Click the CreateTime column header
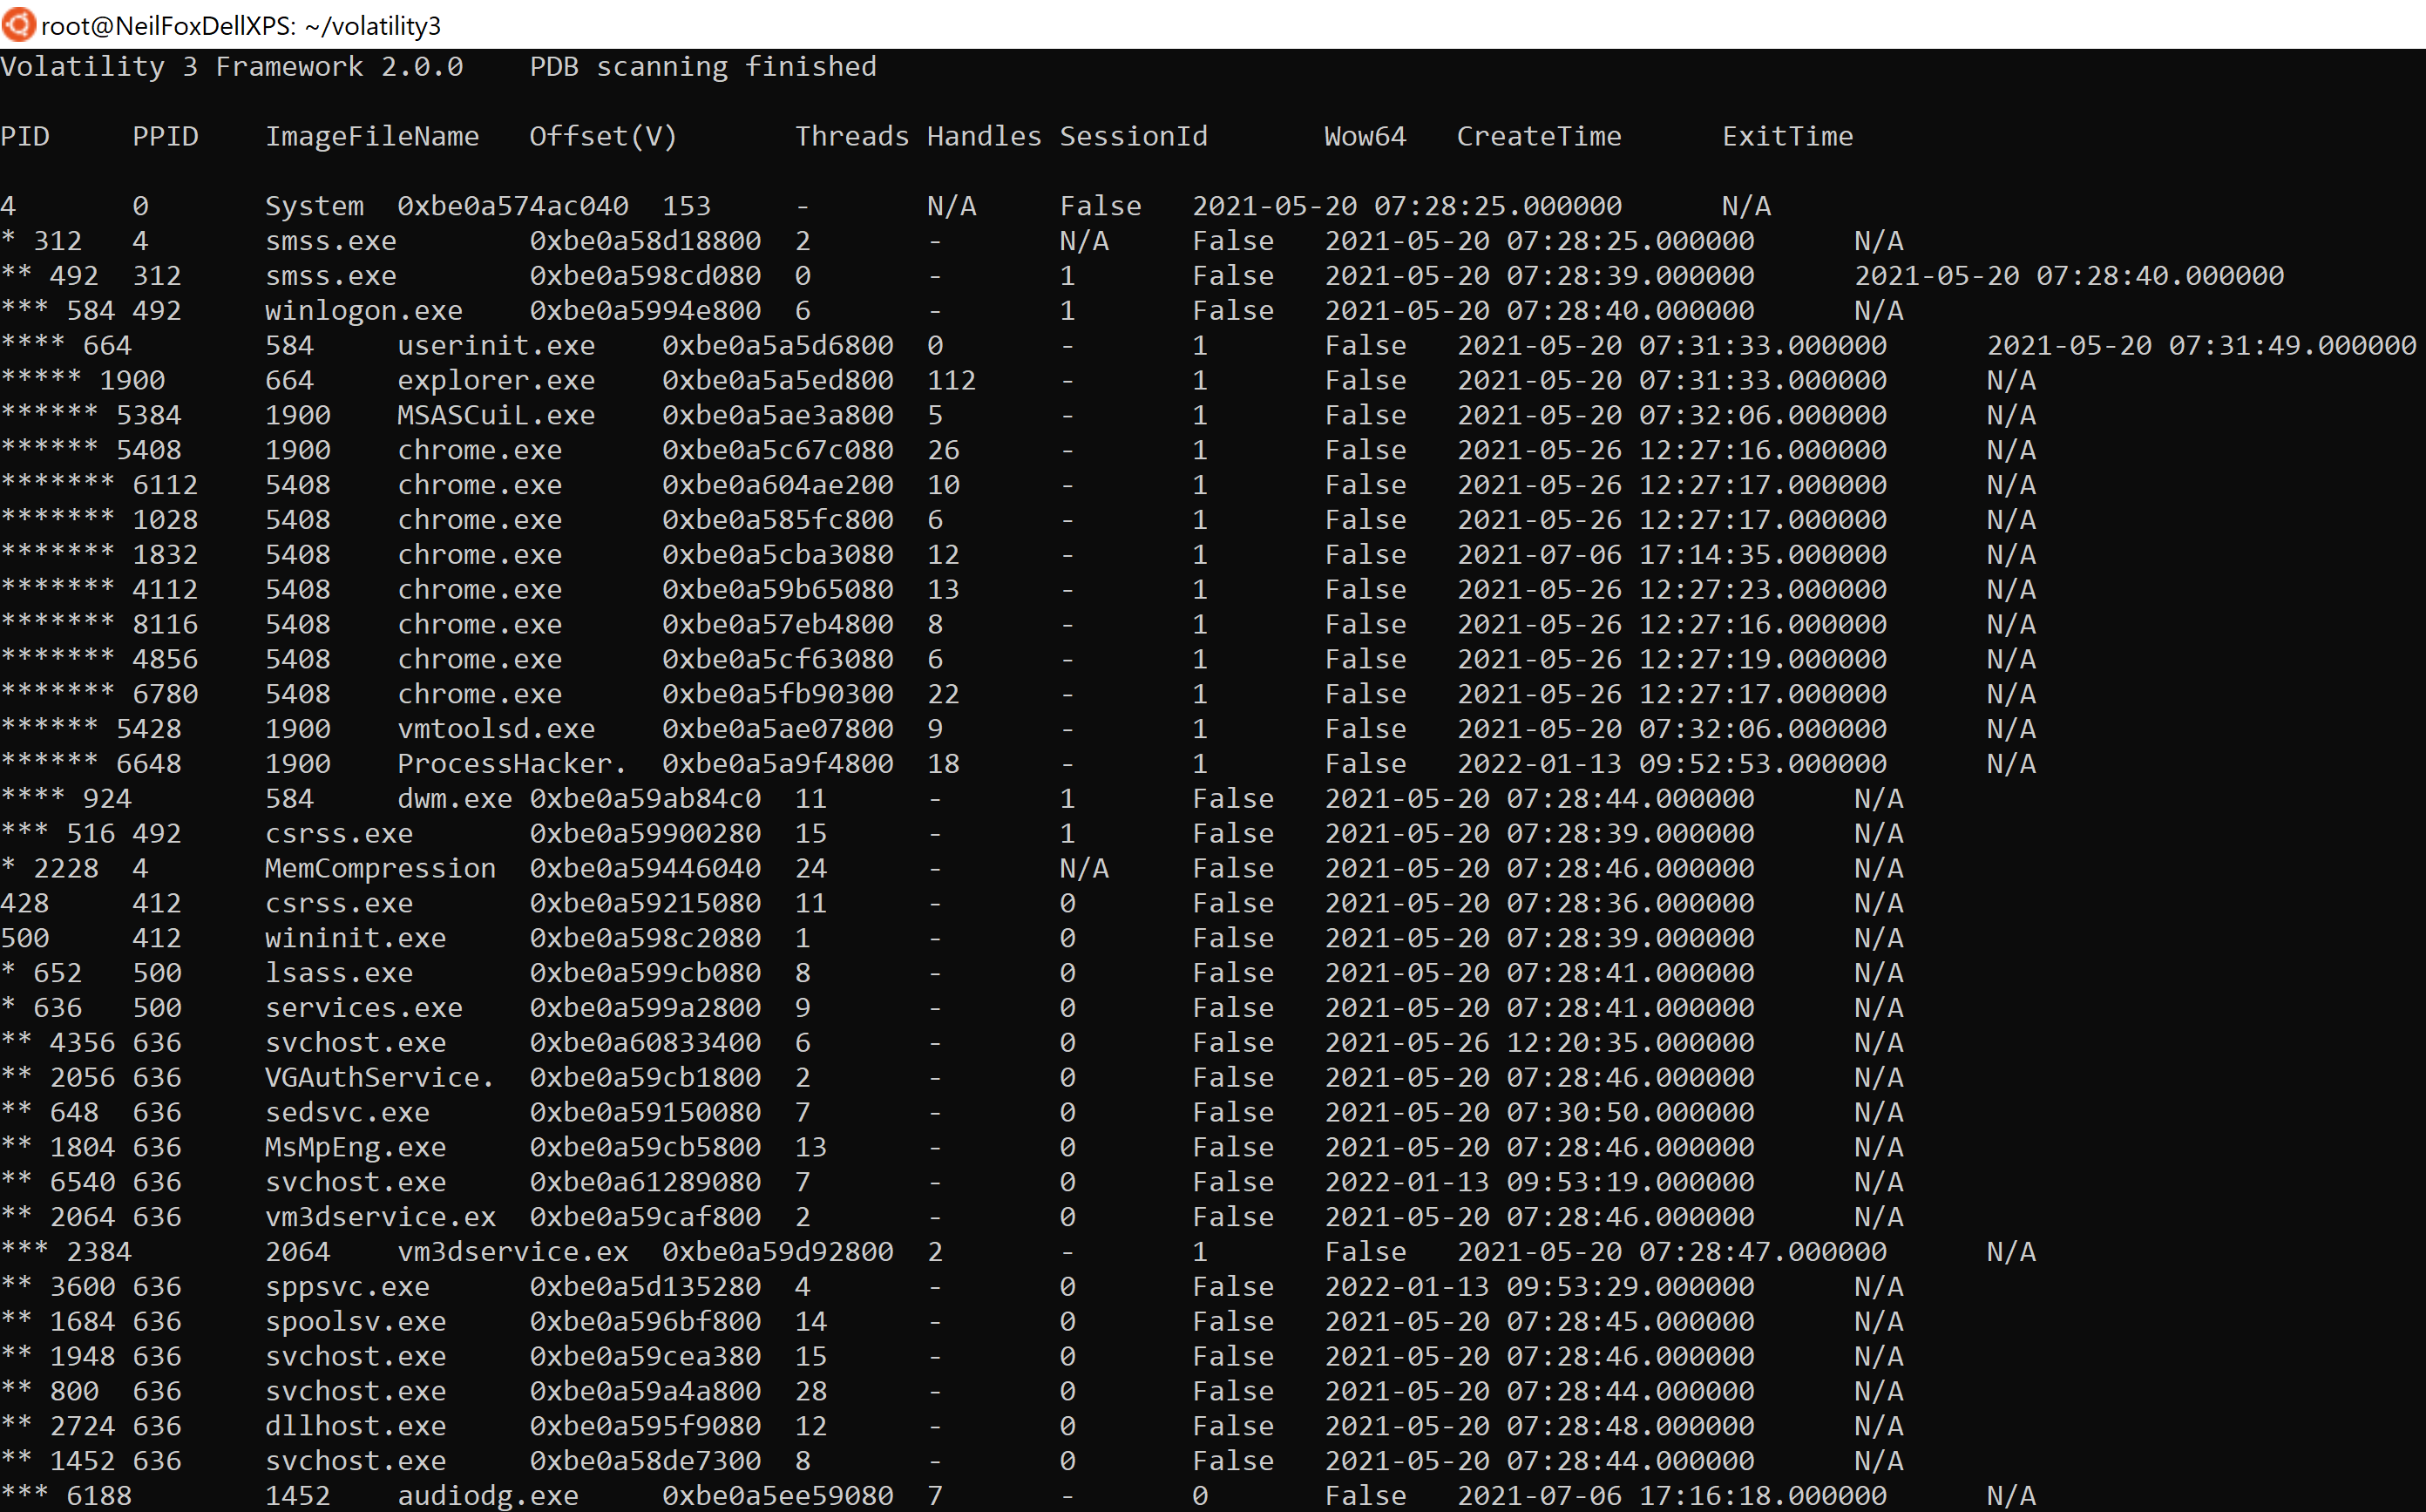Image resolution: width=2426 pixels, height=1512 pixels. (1538, 136)
